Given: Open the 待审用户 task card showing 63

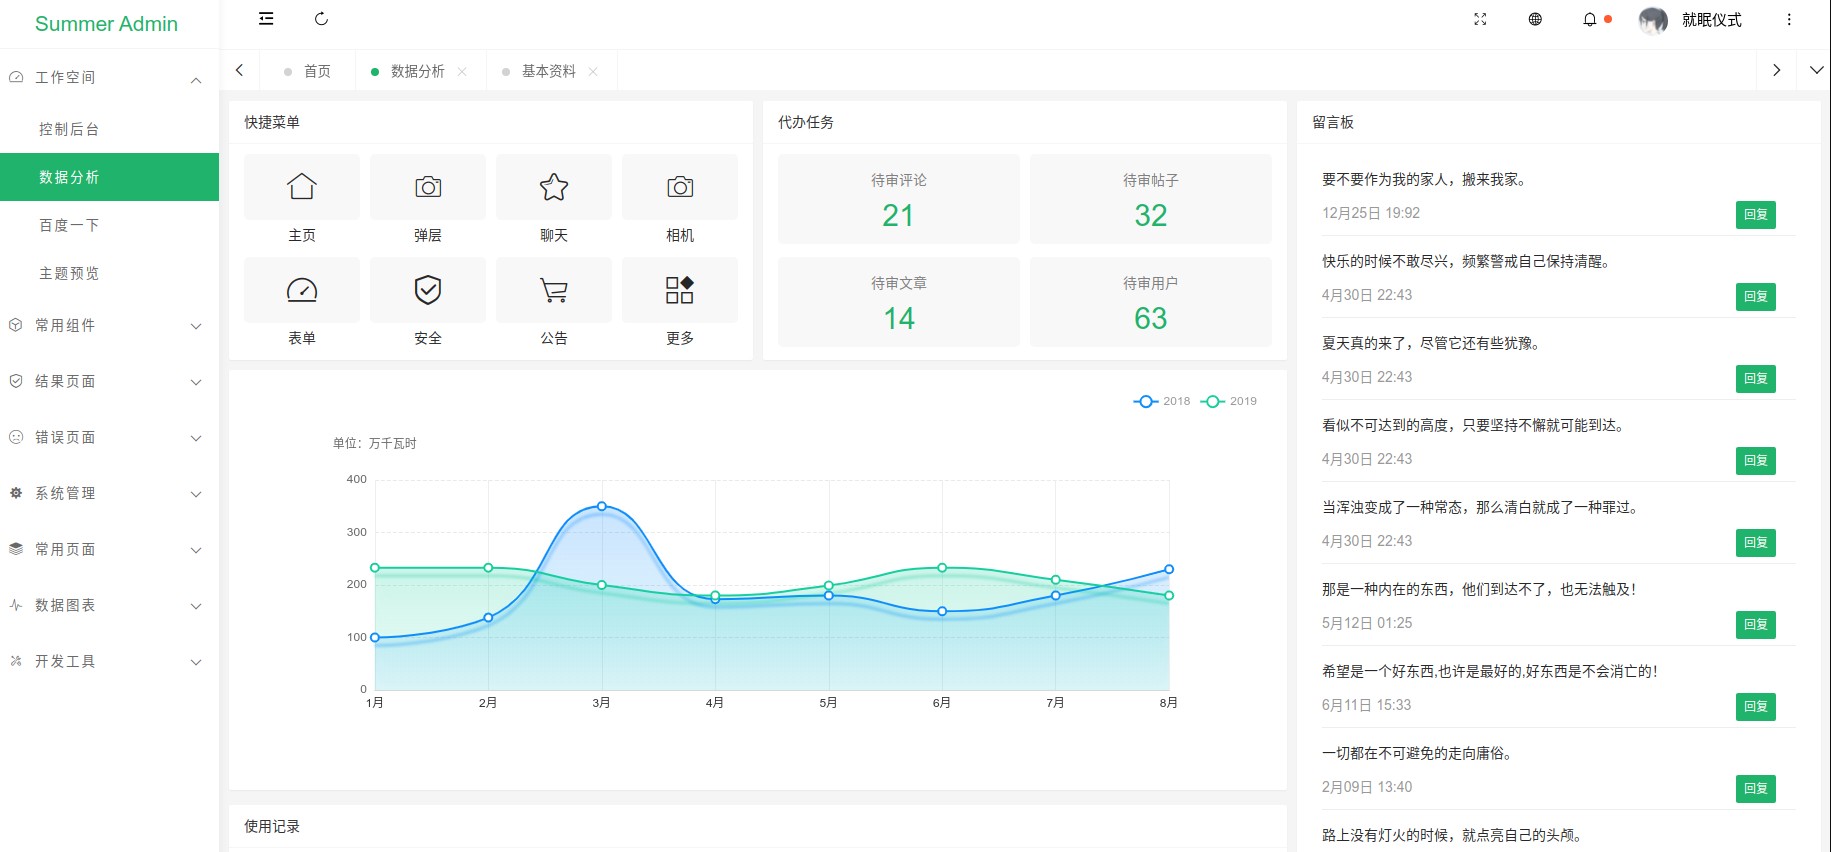Looking at the screenshot, I should click(1151, 302).
